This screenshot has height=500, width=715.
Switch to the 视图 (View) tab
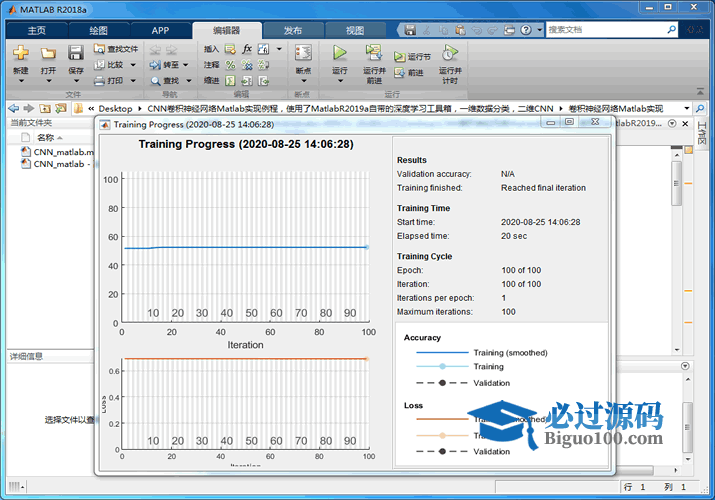355,31
